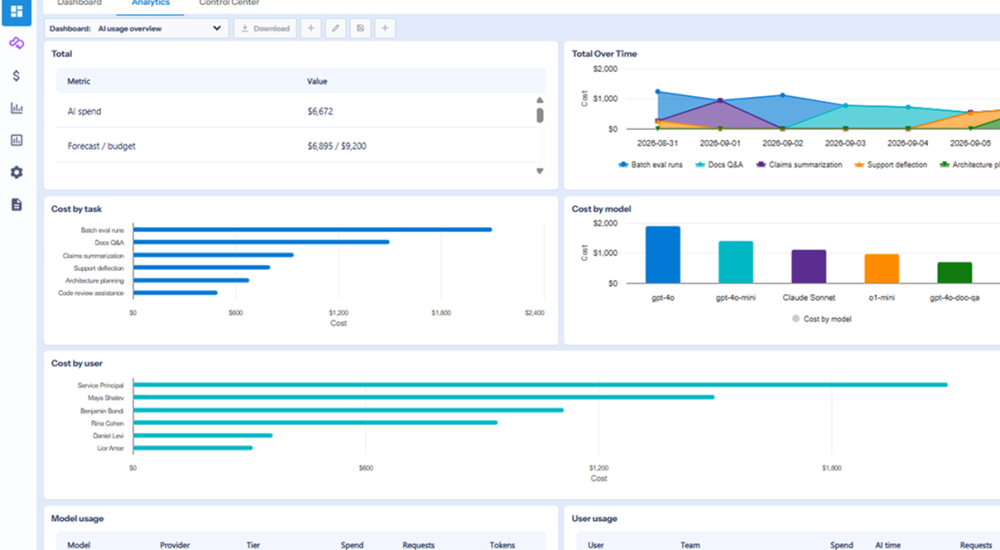Click the Support deflection task bar

click(x=202, y=267)
